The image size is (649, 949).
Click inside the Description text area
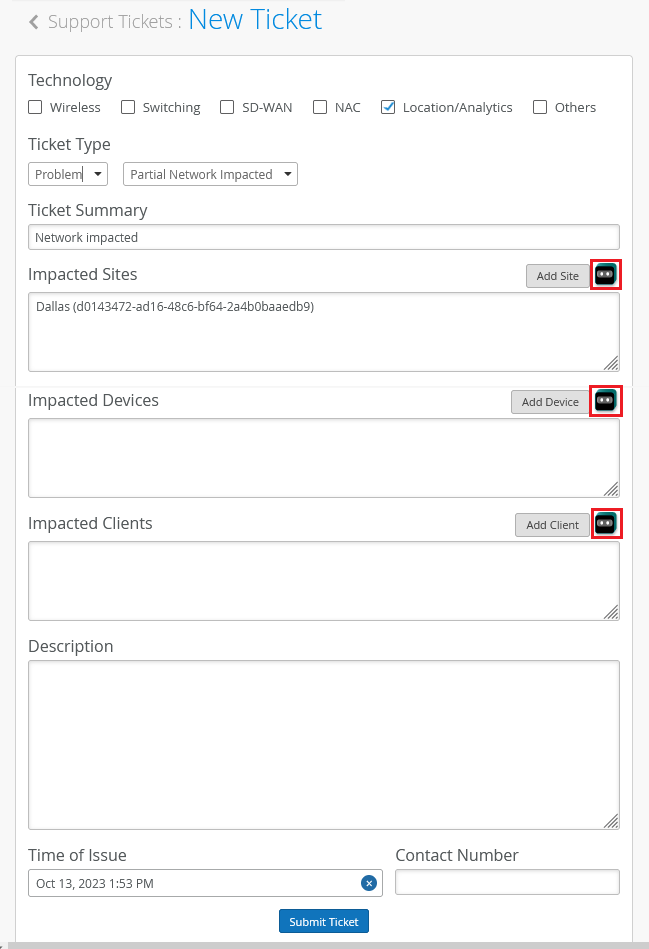[323, 744]
